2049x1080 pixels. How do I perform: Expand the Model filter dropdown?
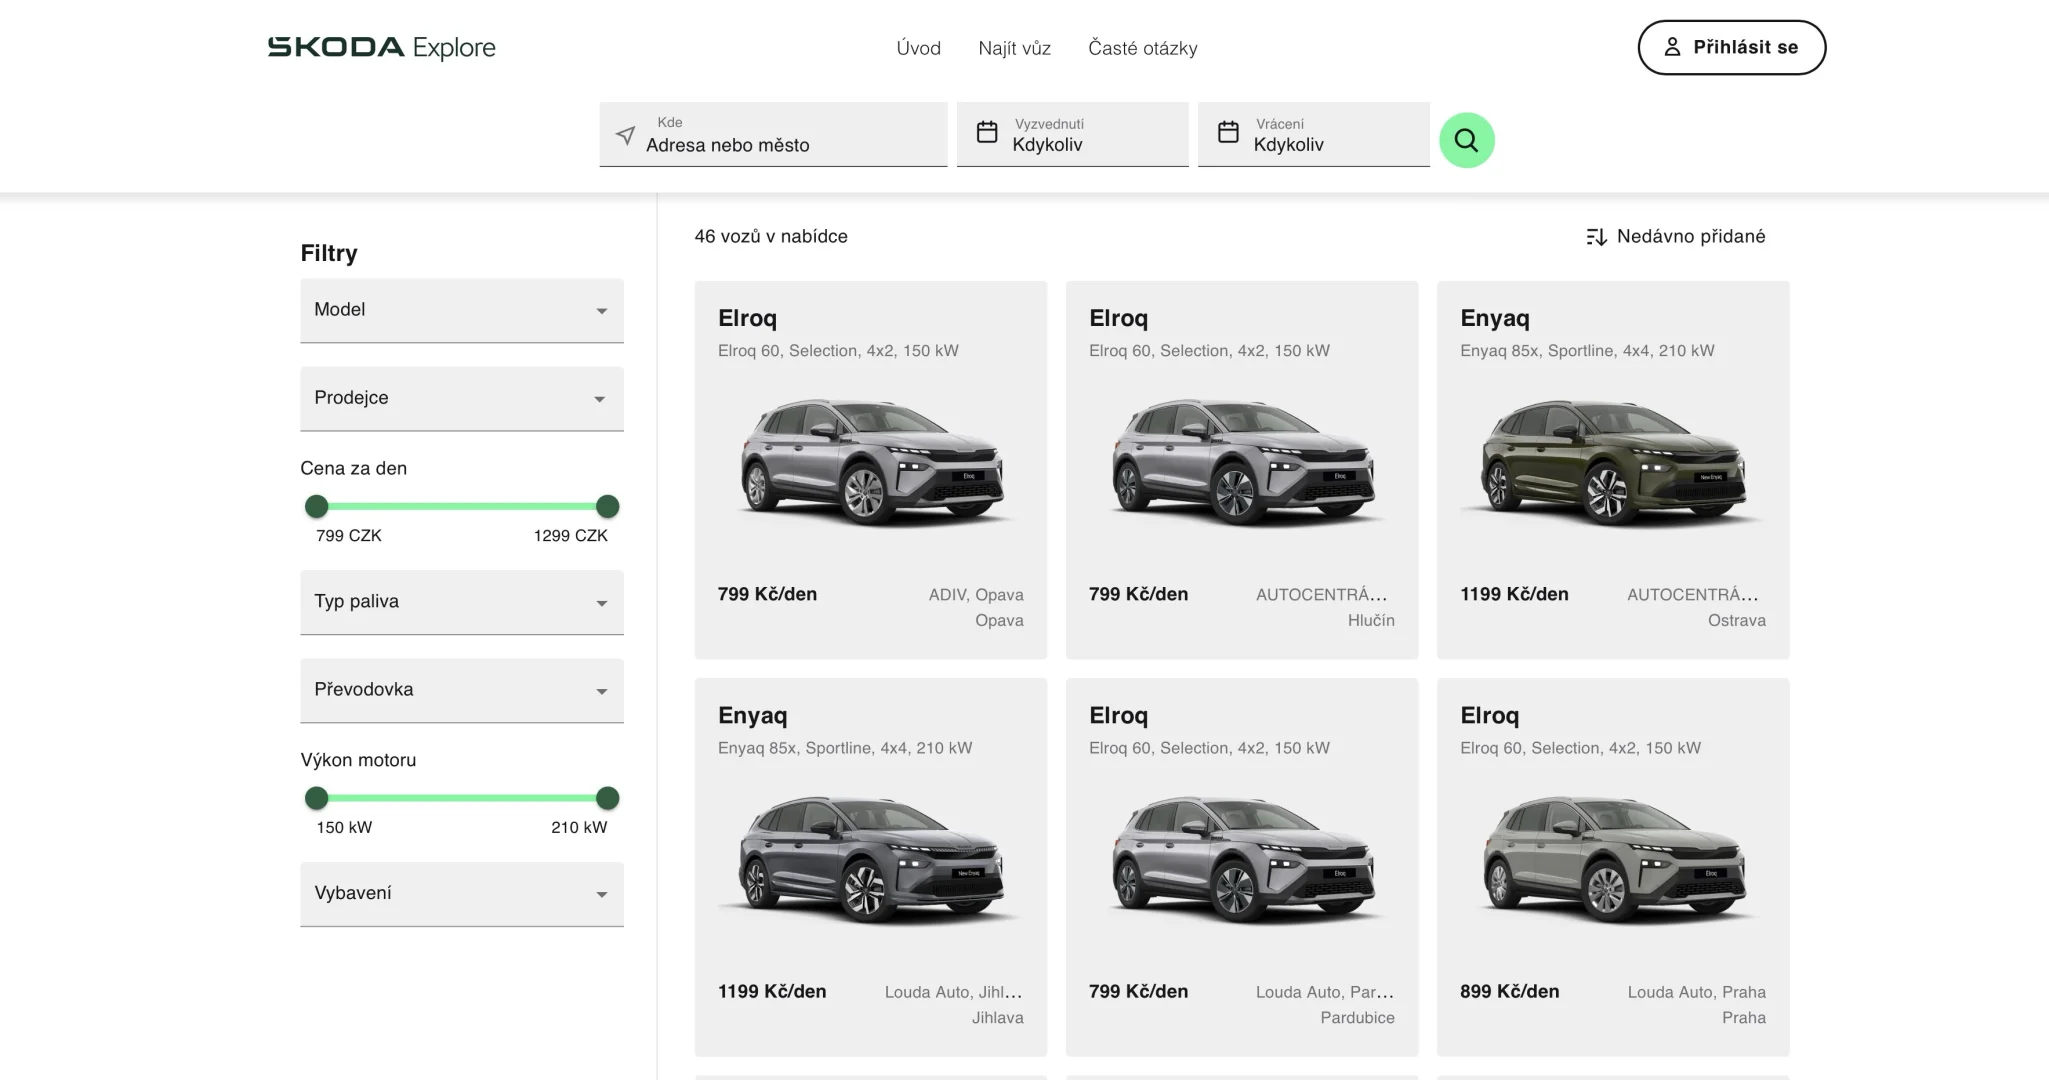(x=461, y=310)
